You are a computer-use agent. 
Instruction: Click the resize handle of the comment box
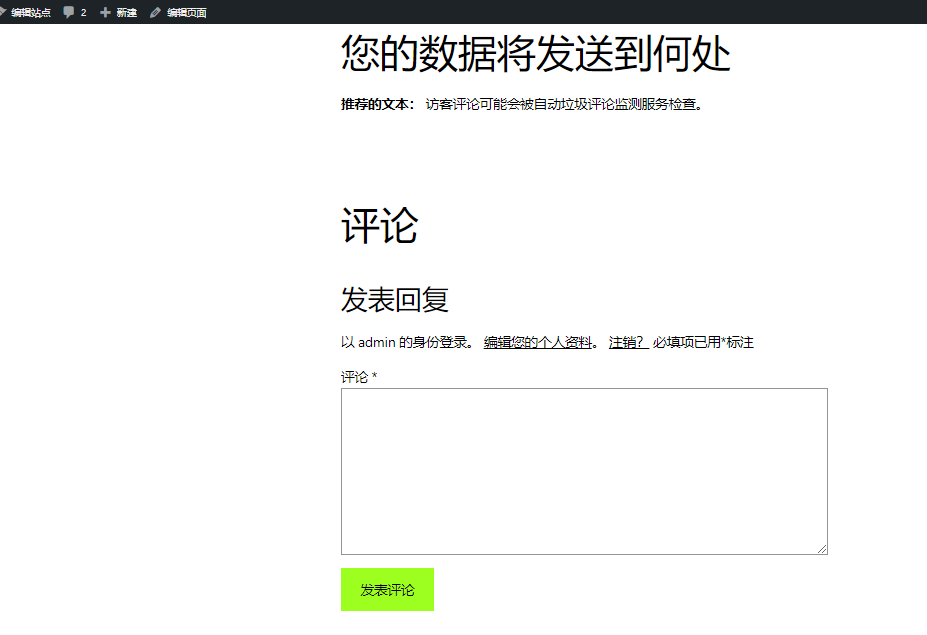[x=822, y=549]
